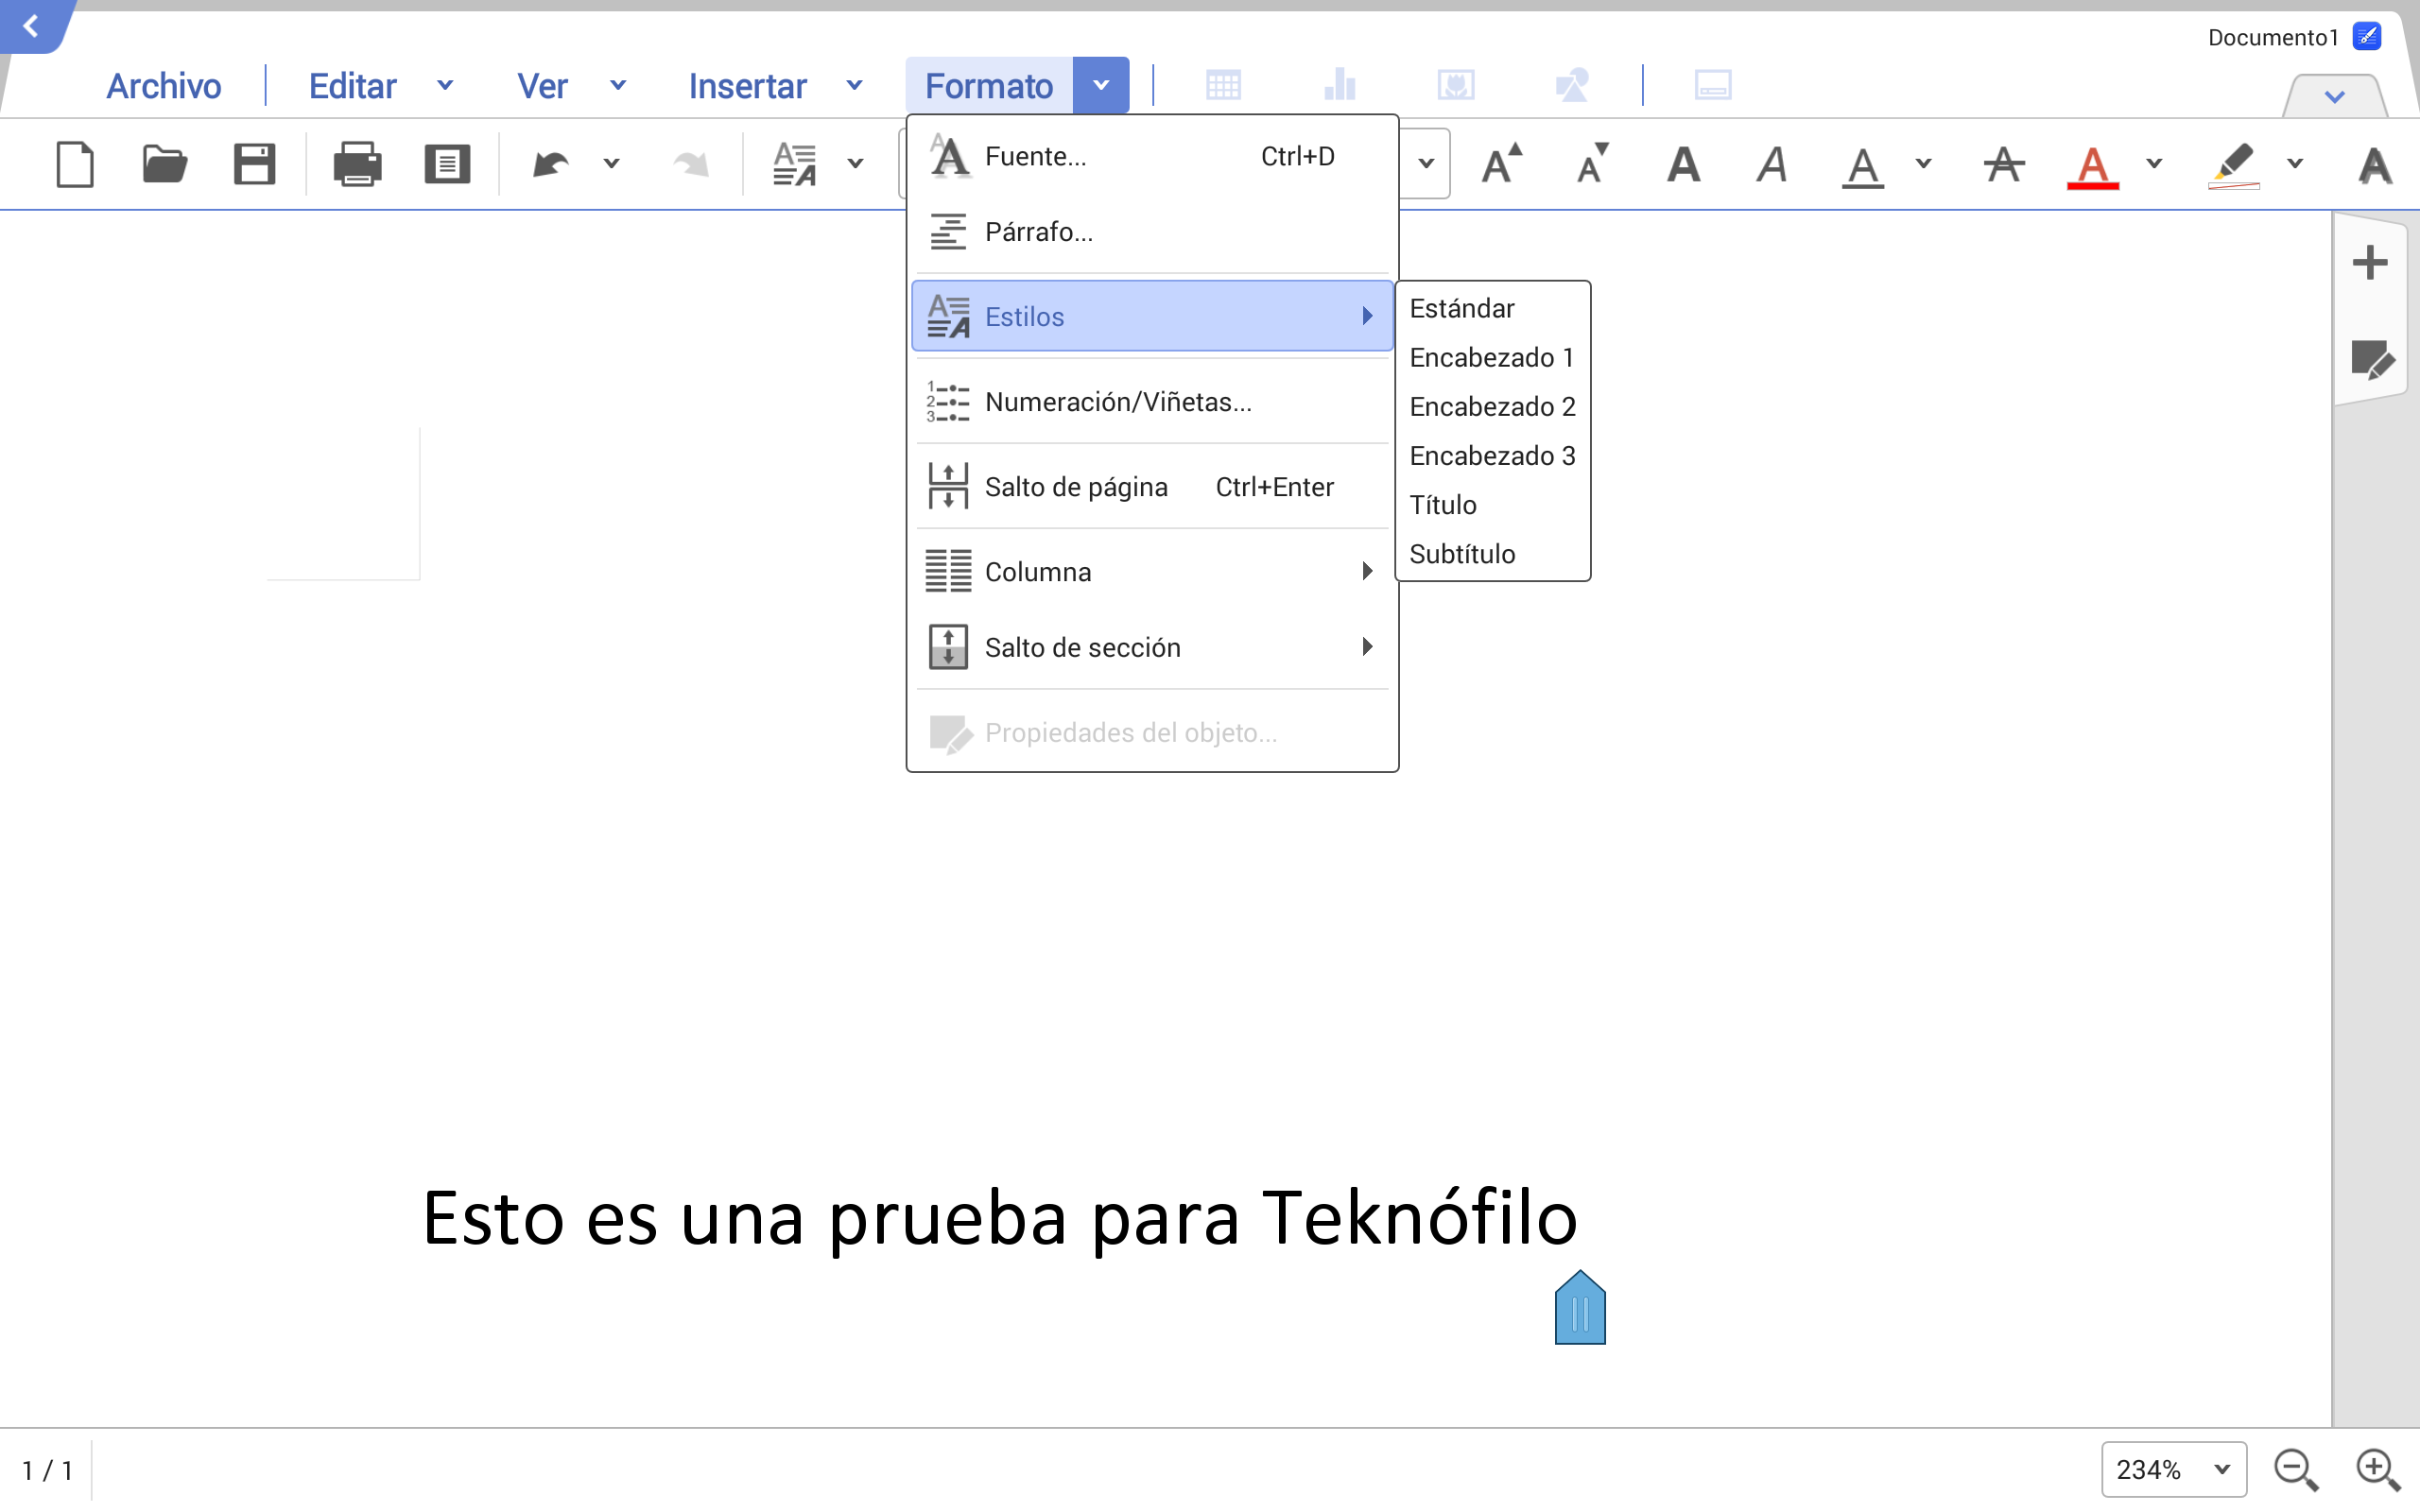
Task: Select Párrafo... from Formato menu
Action: coord(1040,232)
